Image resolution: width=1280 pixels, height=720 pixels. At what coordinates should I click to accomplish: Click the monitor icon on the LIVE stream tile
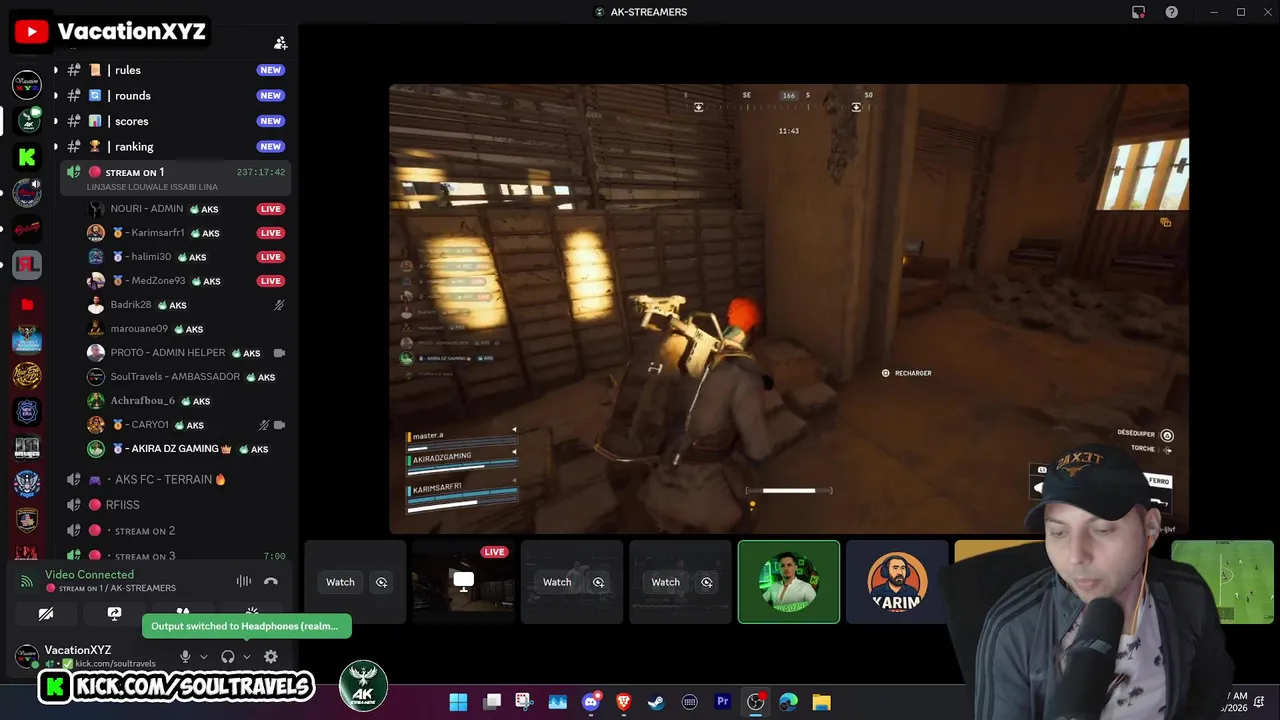[463, 581]
